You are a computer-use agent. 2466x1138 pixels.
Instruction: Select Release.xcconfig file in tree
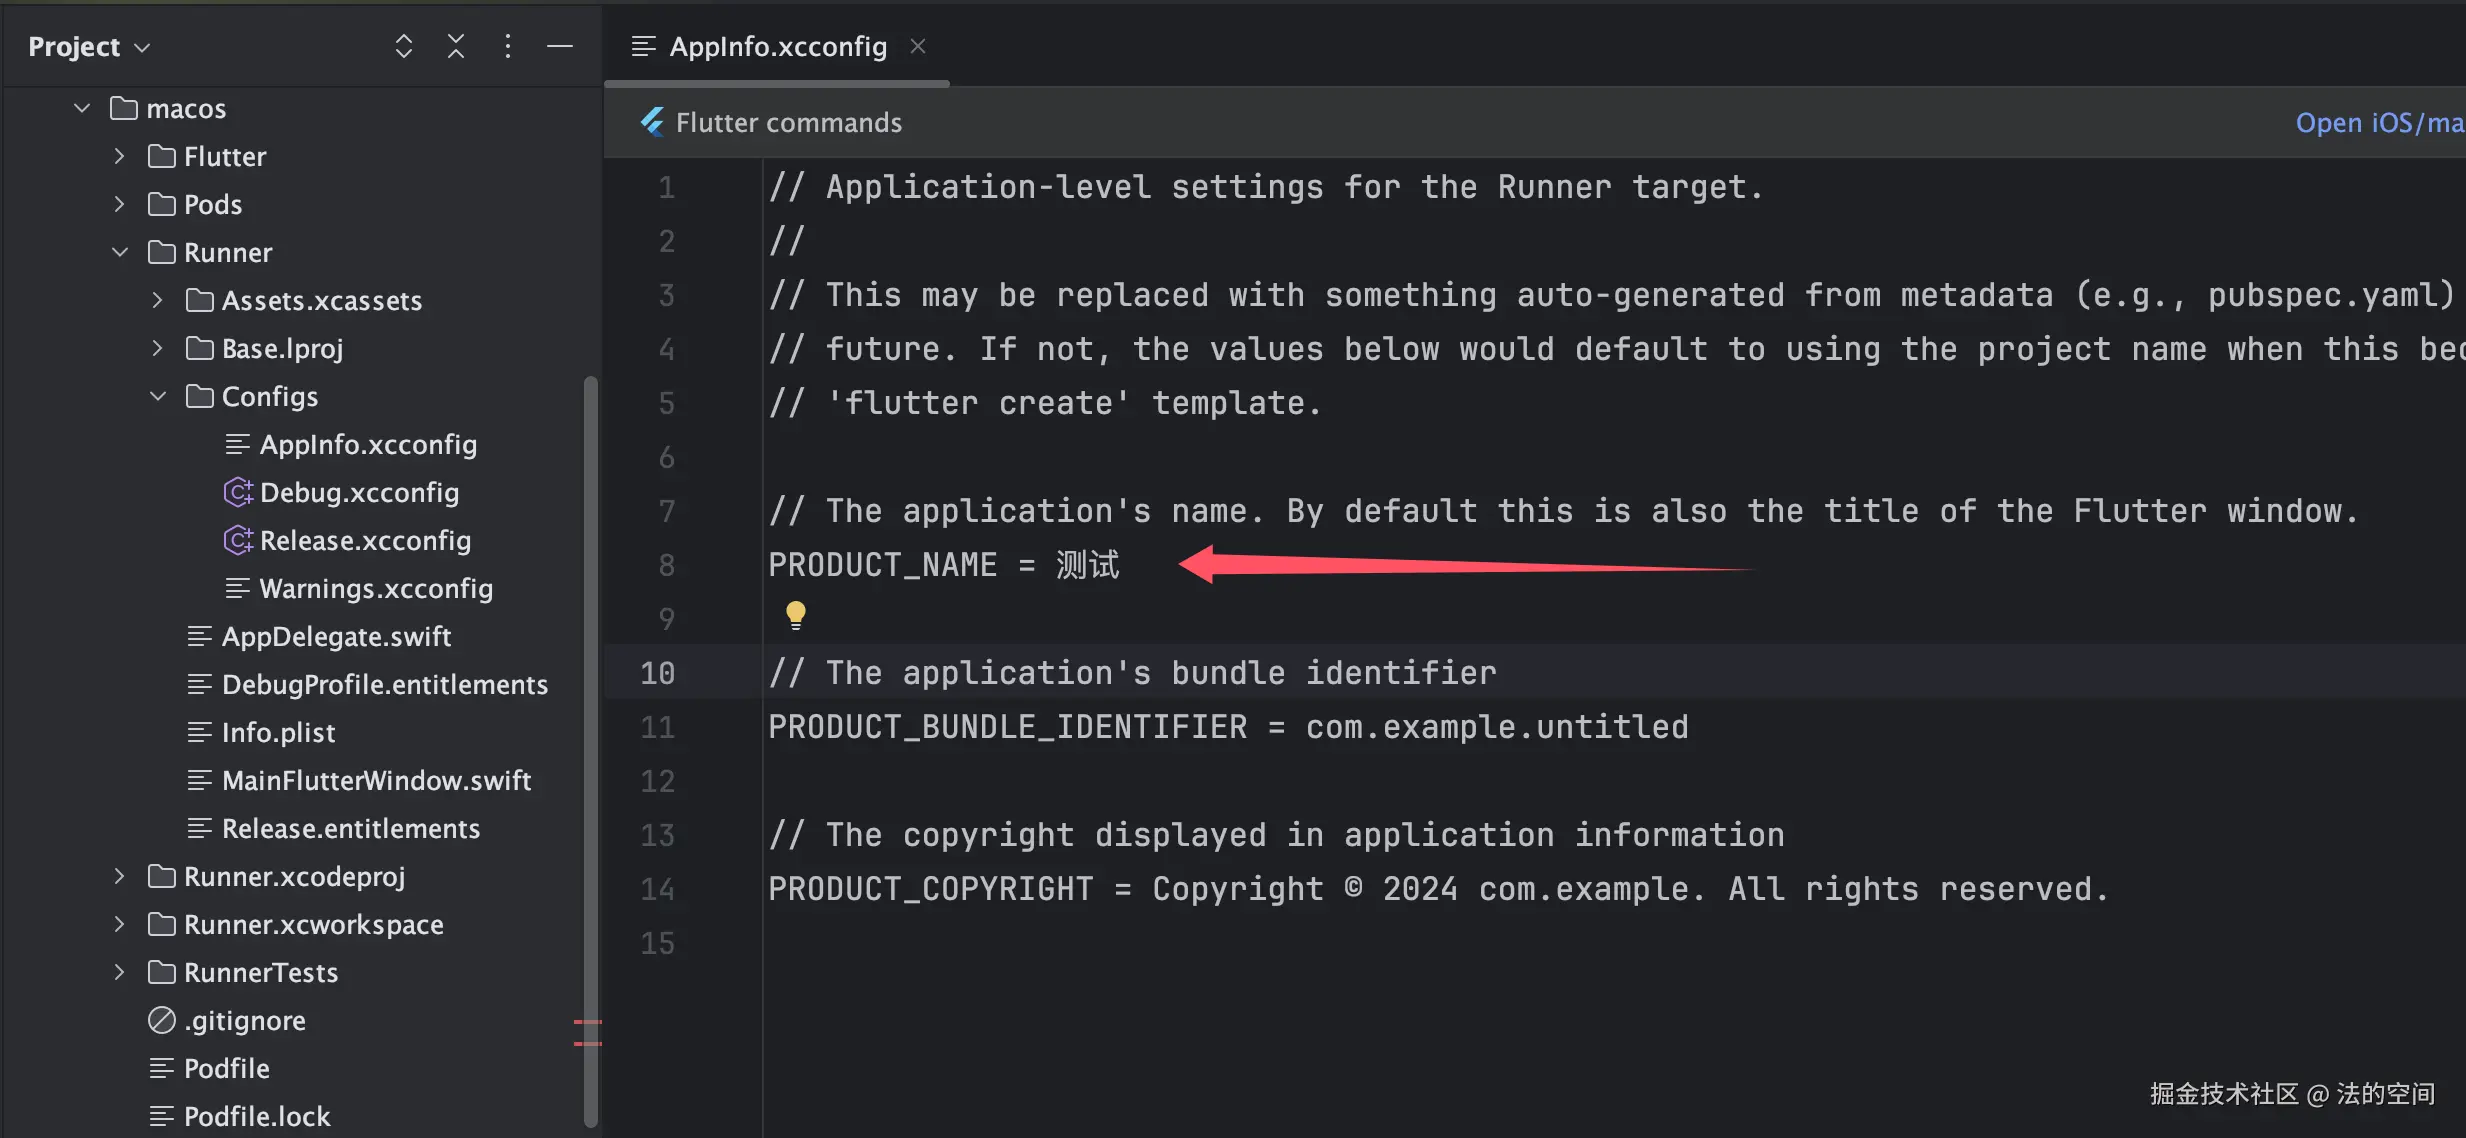pos(364,540)
